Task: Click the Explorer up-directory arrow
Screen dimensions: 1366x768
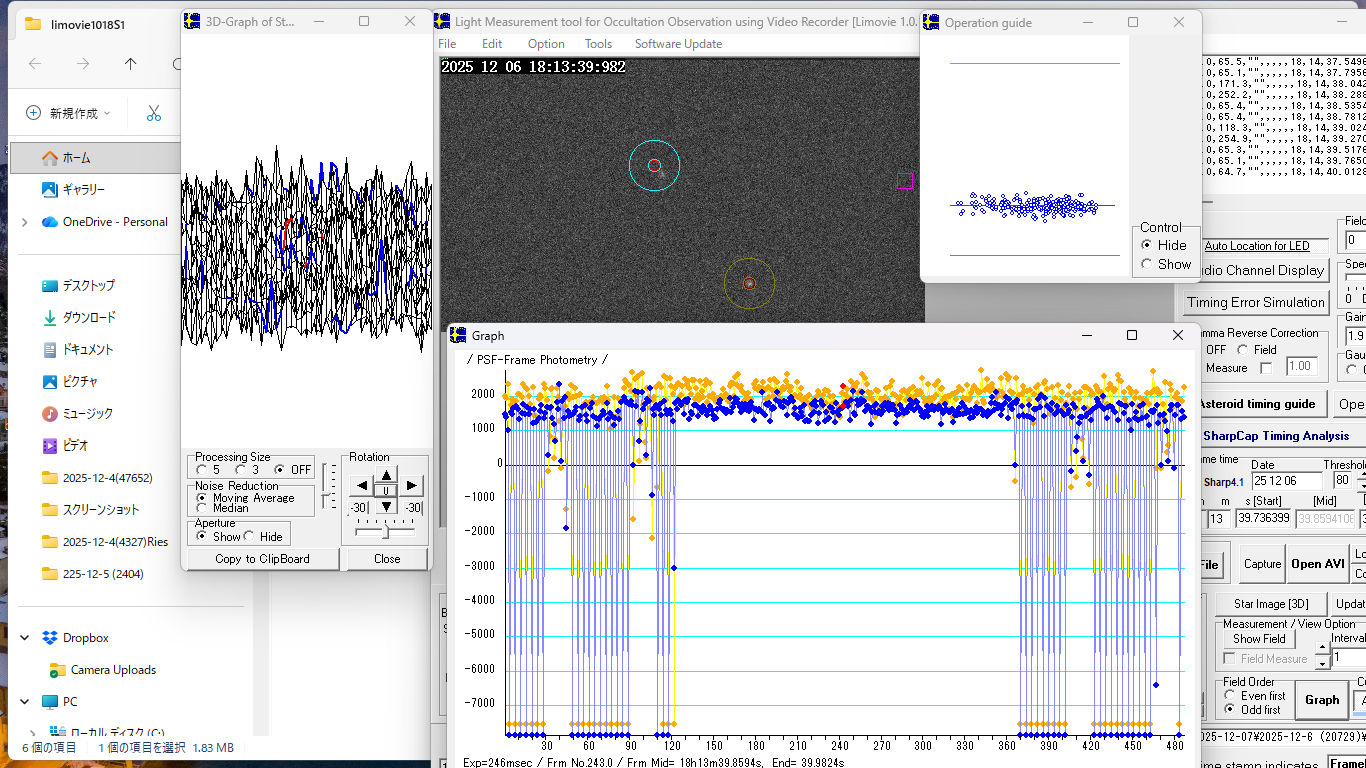Action: (x=130, y=64)
